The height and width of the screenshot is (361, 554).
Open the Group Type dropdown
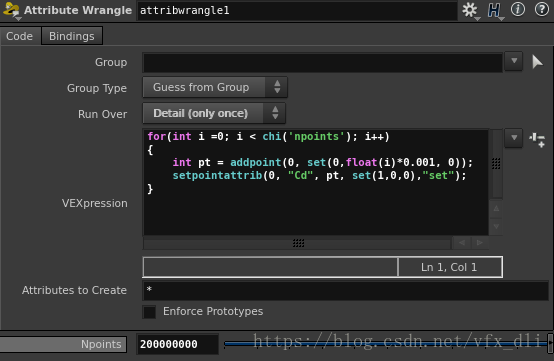point(215,87)
